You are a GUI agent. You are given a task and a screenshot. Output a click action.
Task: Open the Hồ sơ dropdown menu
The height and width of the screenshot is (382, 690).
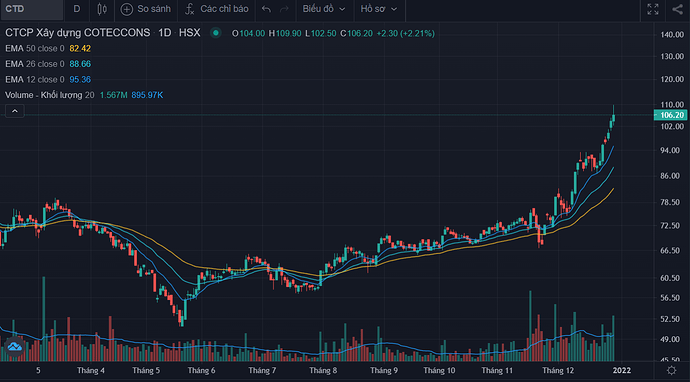(379, 9)
